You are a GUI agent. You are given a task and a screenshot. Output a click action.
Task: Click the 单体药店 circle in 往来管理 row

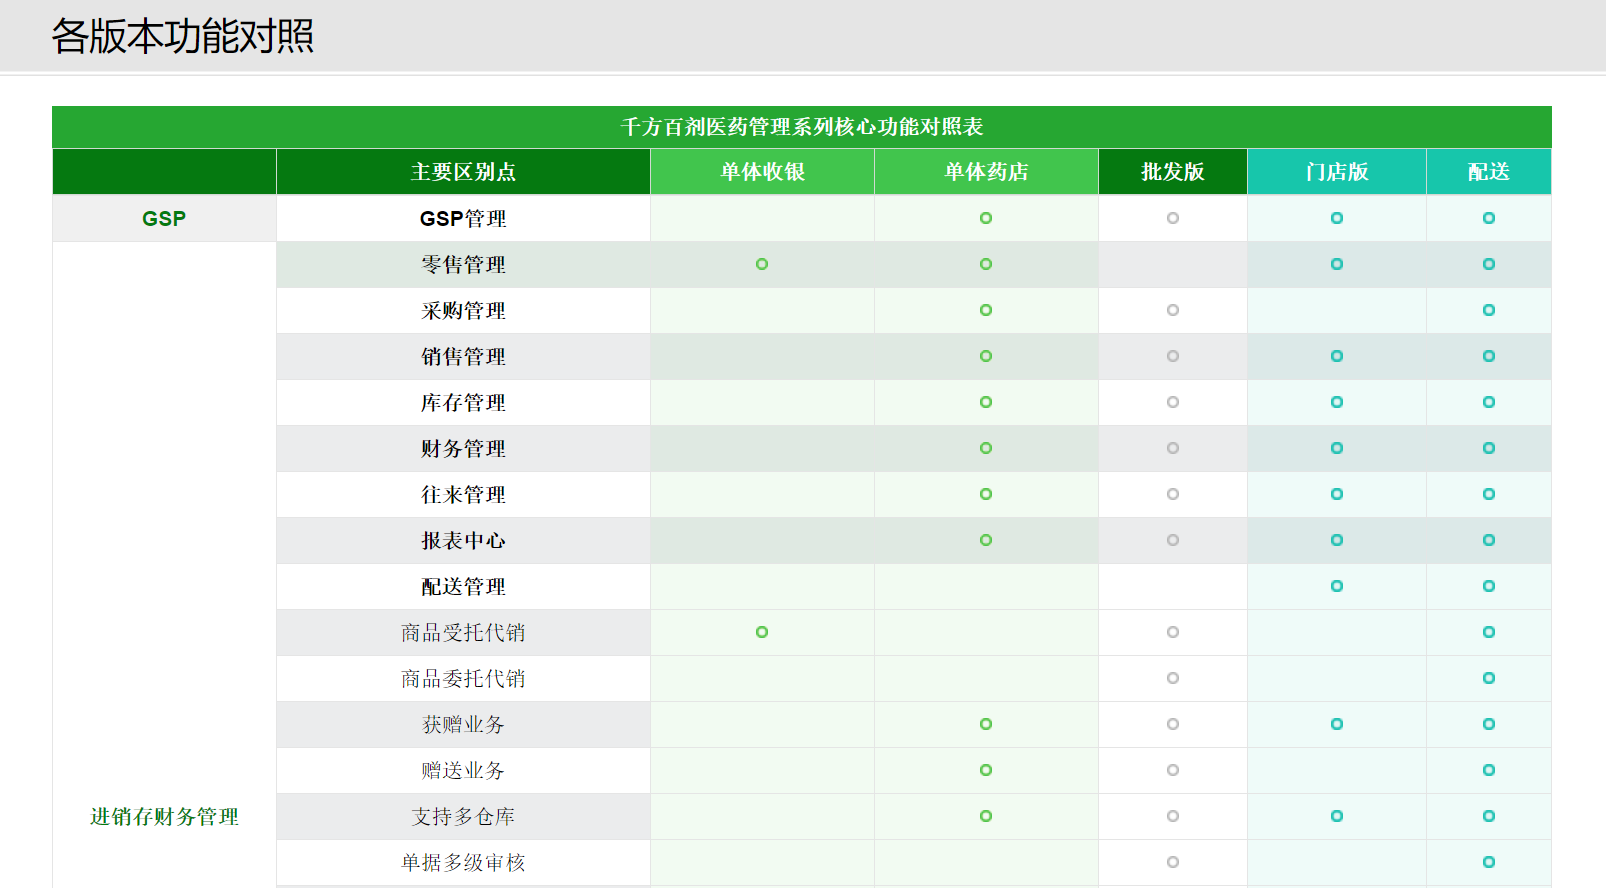[986, 494]
